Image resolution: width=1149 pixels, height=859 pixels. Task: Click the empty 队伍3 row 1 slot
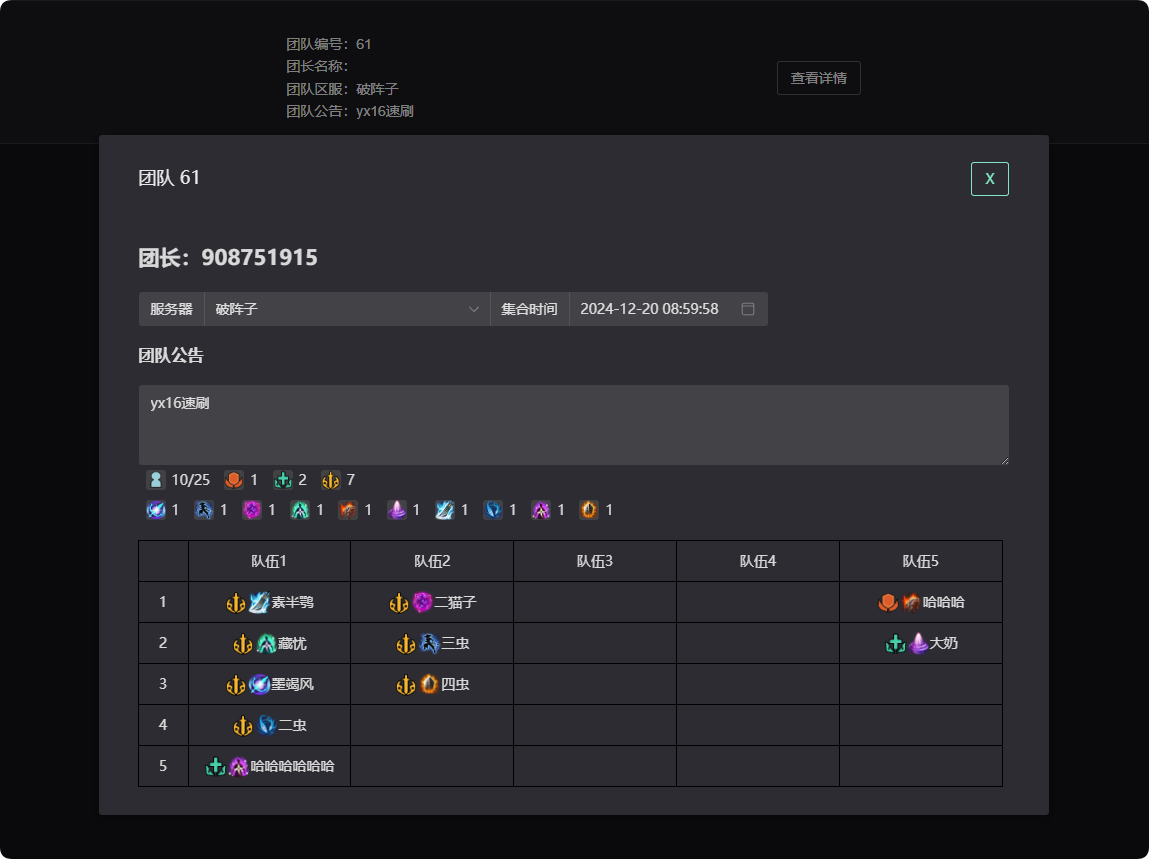(595, 603)
